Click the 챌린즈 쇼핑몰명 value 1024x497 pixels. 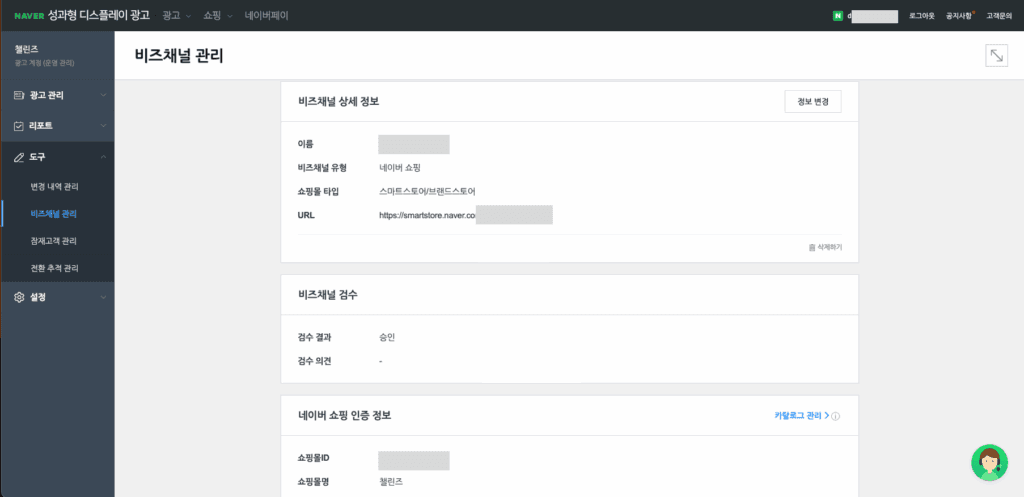[391, 482]
